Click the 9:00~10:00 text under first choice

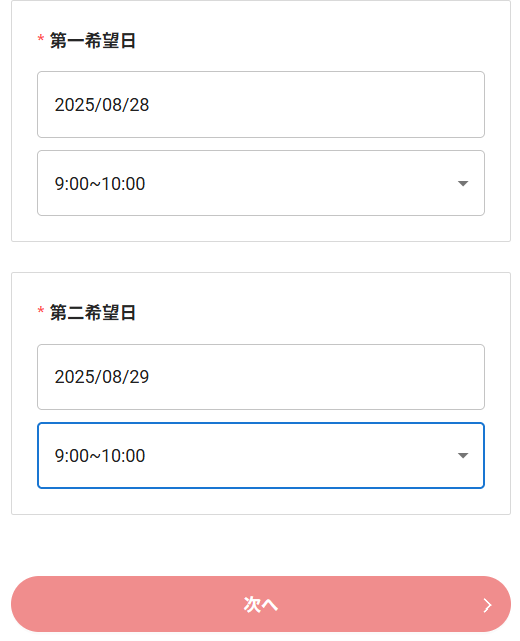[x=100, y=184]
